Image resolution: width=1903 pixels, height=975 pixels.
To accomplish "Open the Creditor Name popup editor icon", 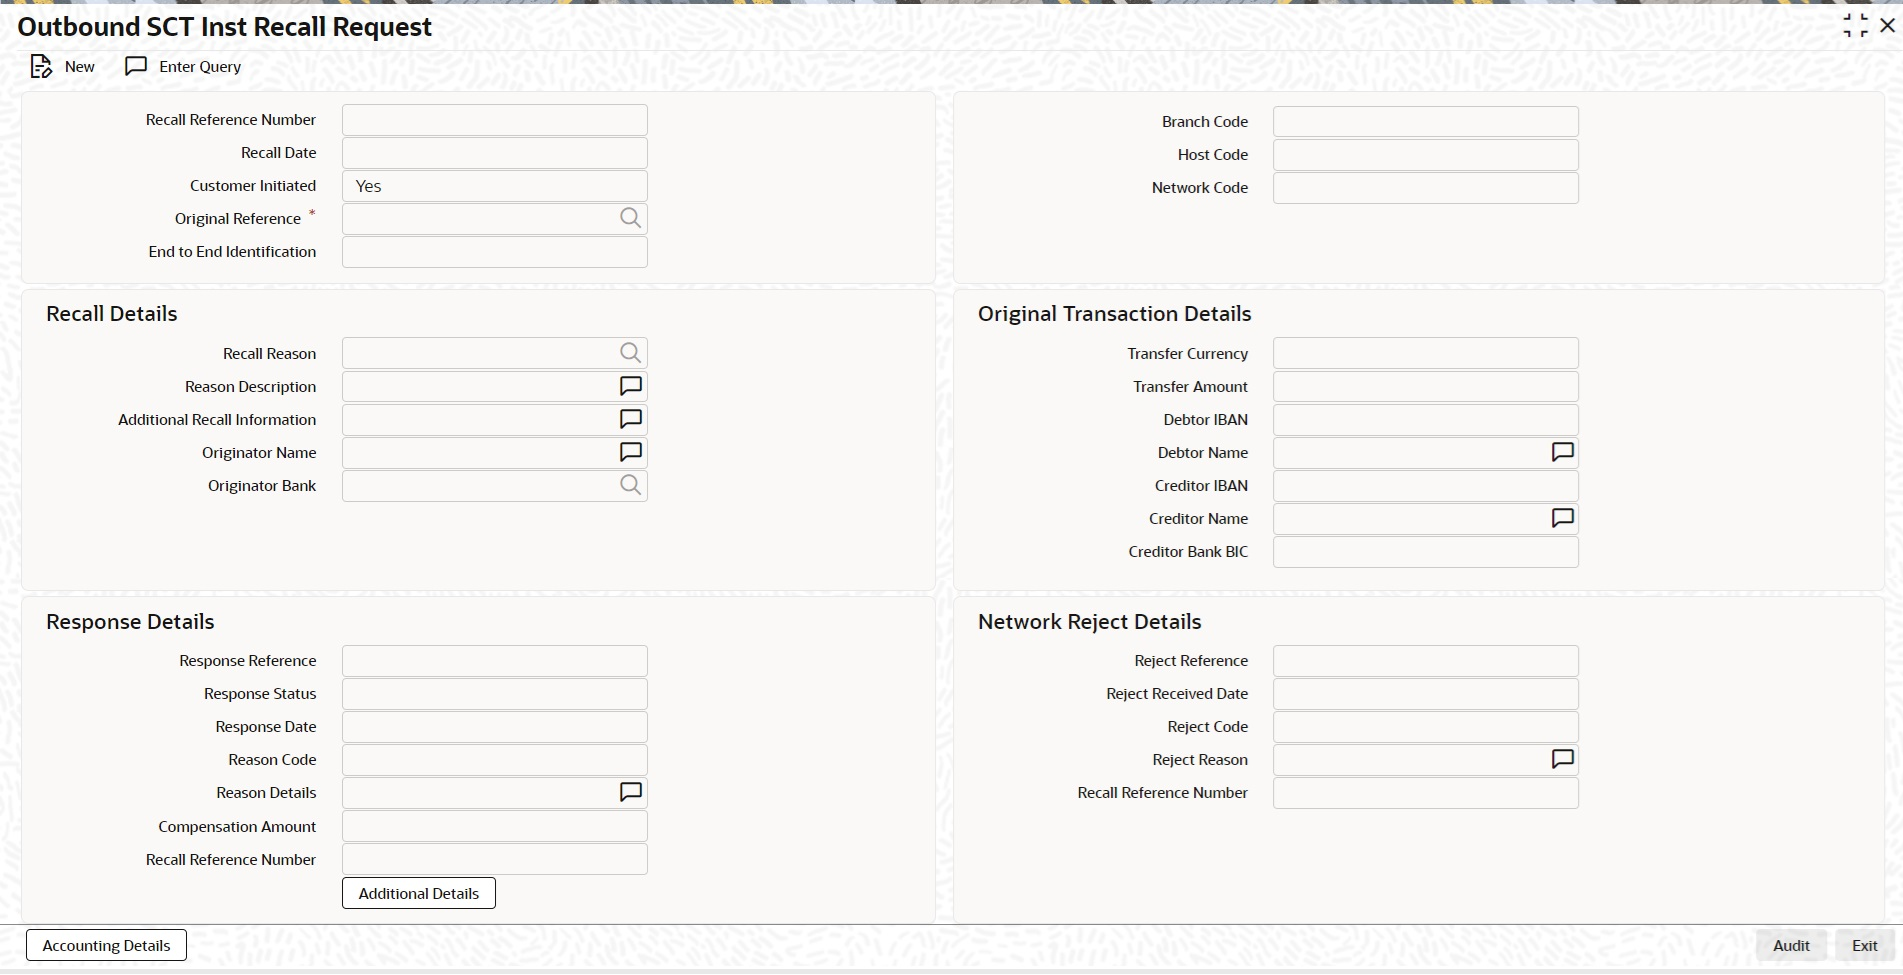I will (1562, 518).
